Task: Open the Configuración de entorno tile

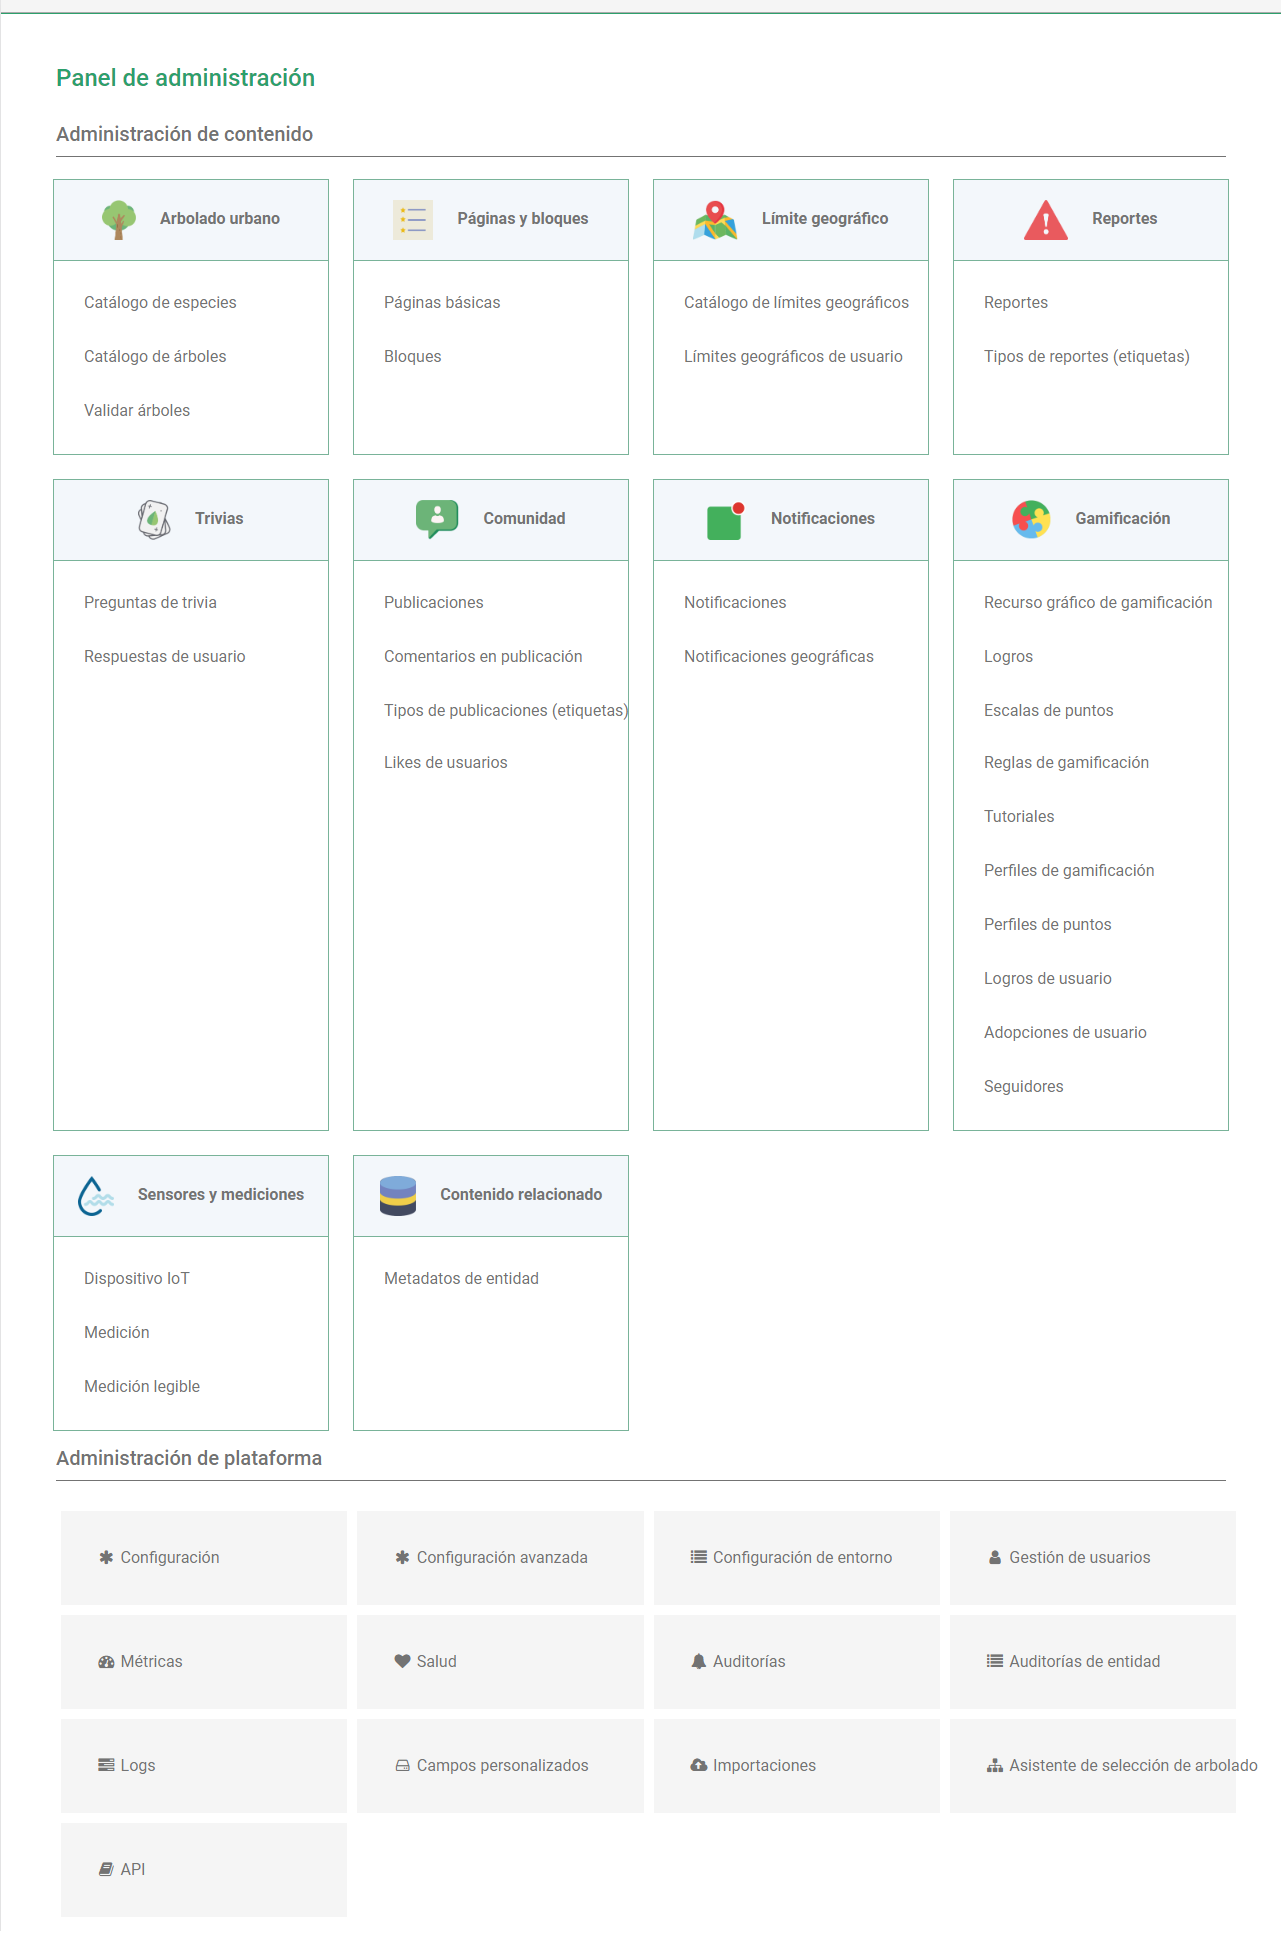Action: [x=797, y=1557]
